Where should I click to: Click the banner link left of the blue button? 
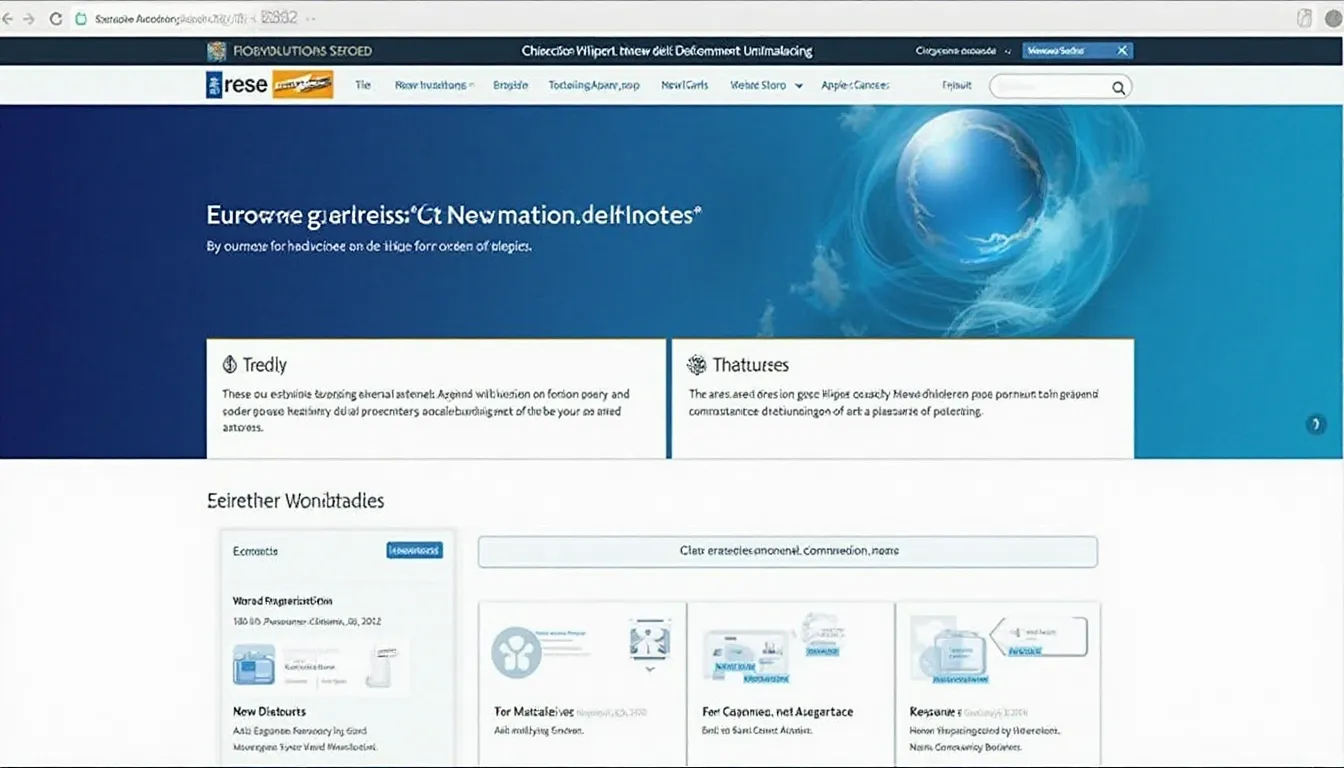point(956,50)
